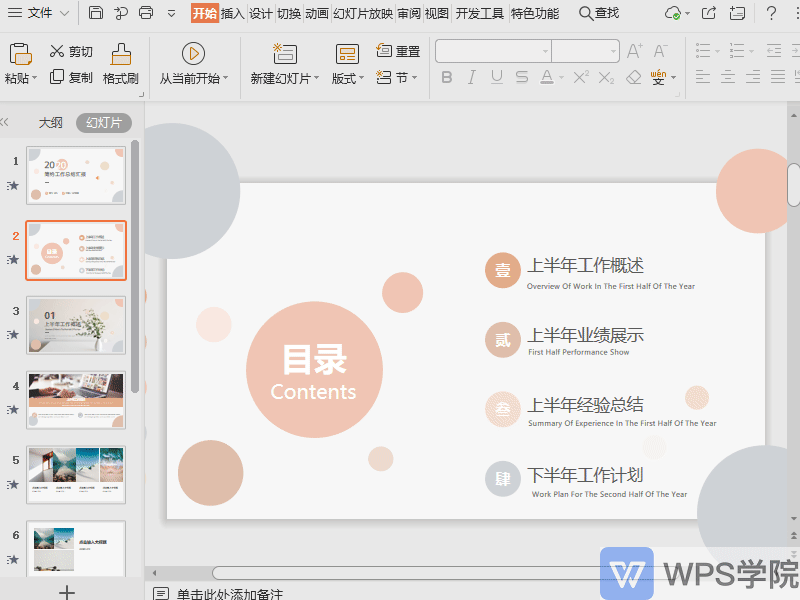Click the Cut (剪切) icon
800x600 pixels.
point(58,52)
